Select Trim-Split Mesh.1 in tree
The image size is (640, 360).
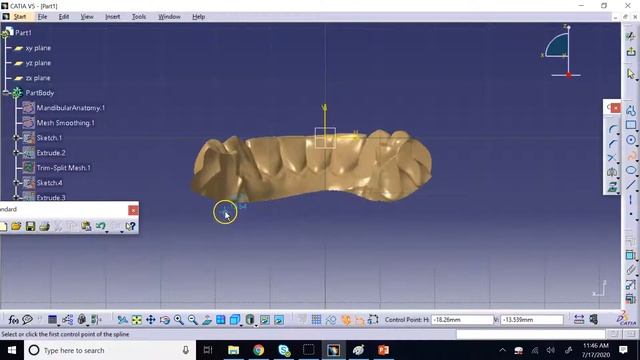coord(64,168)
